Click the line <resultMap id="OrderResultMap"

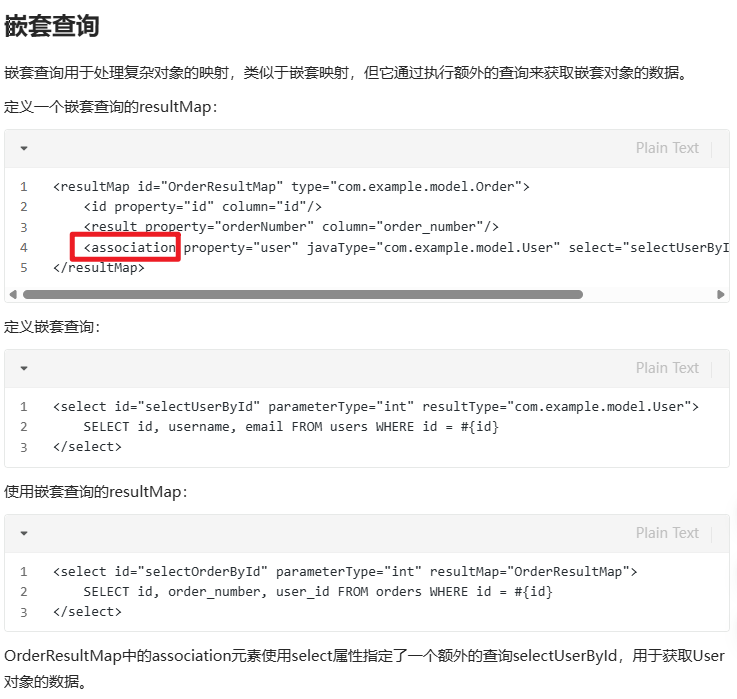[291, 187]
